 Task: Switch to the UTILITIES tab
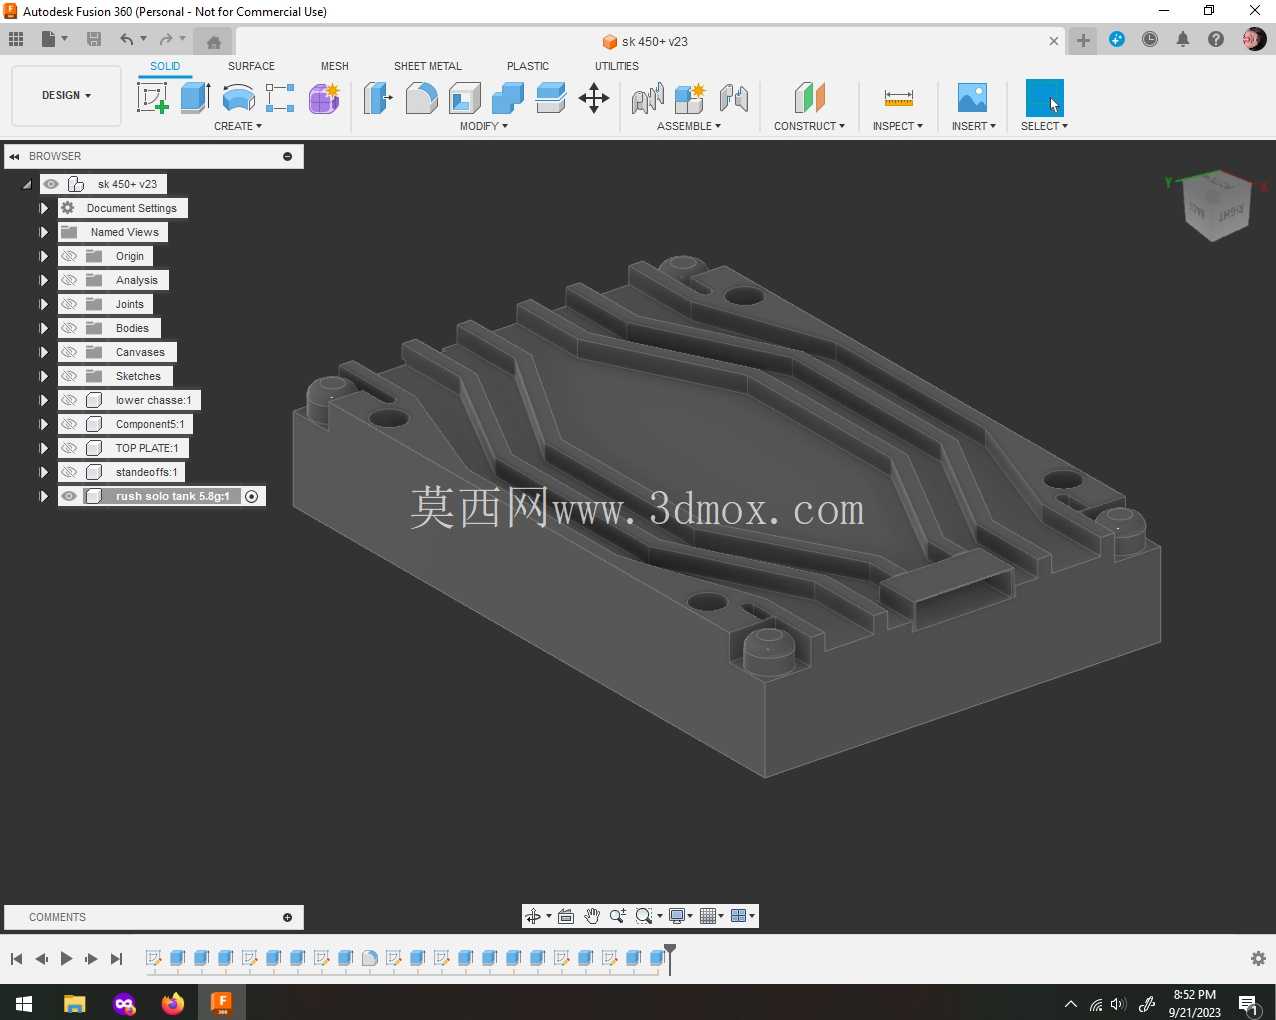tap(617, 66)
